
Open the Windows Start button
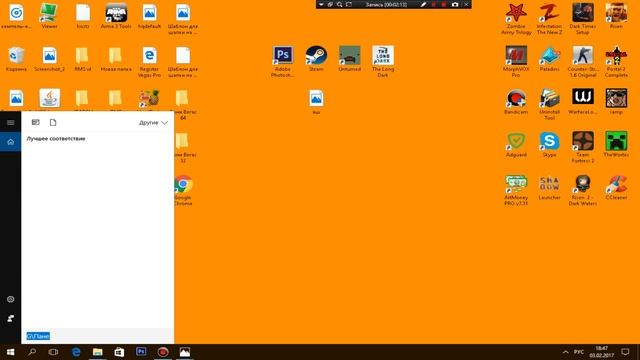(x=11, y=352)
